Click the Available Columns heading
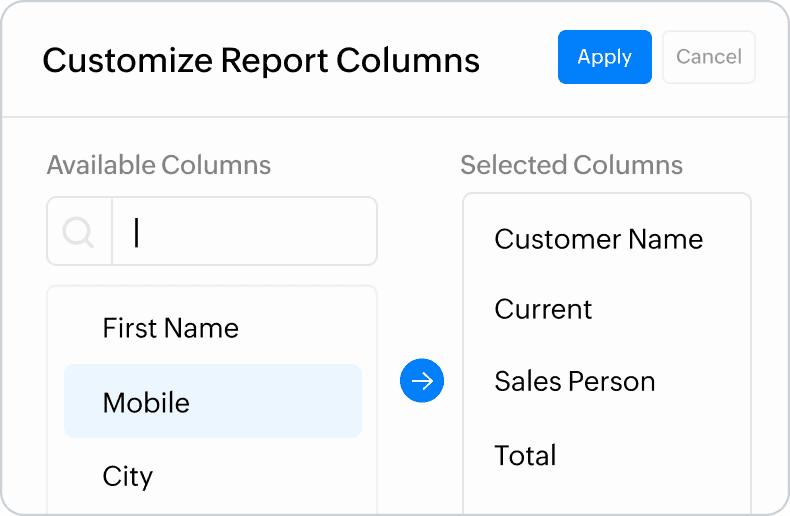Image resolution: width=790 pixels, height=516 pixels. pos(158,165)
